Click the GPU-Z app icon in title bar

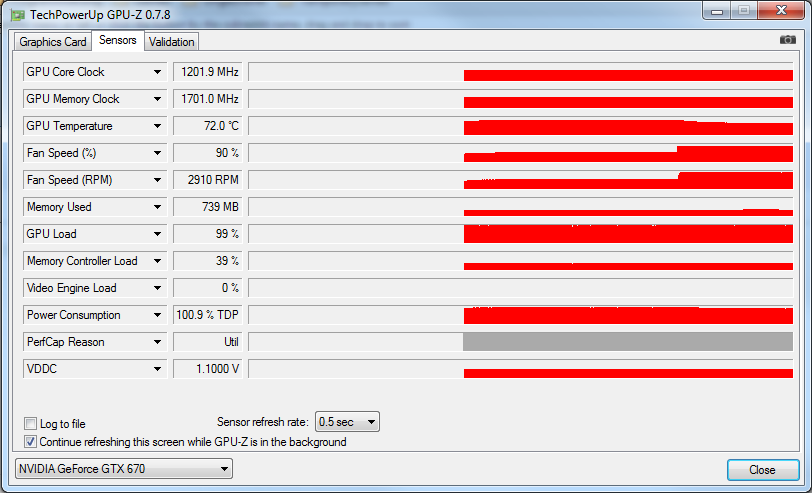coord(18,14)
